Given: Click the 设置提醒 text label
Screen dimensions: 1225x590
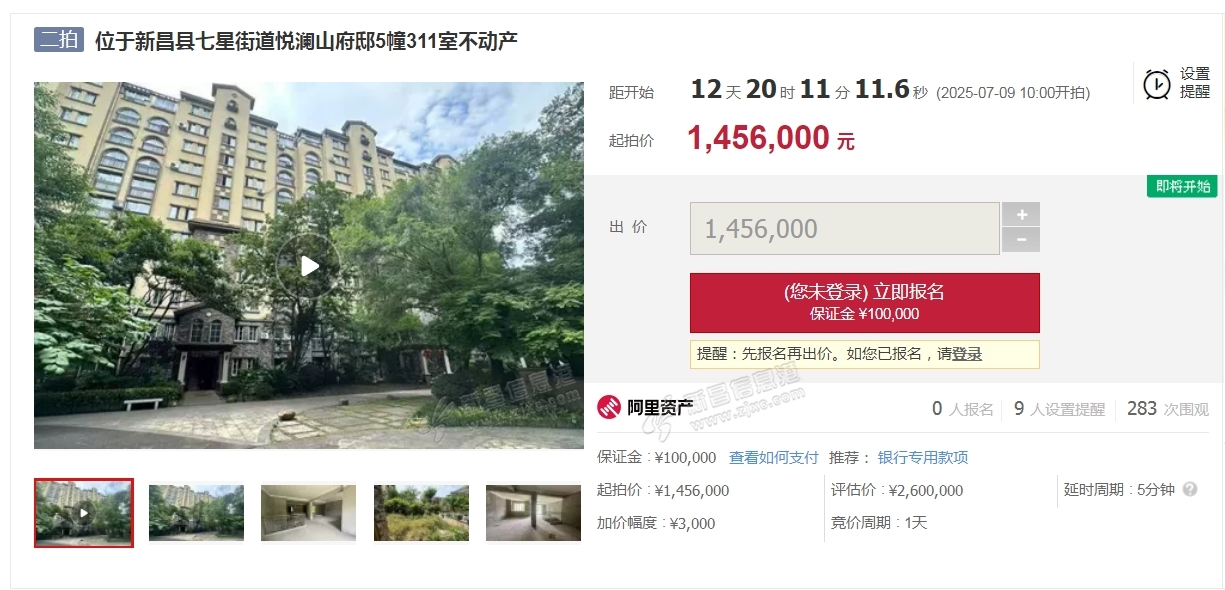Looking at the screenshot, I should point(1194,83).
